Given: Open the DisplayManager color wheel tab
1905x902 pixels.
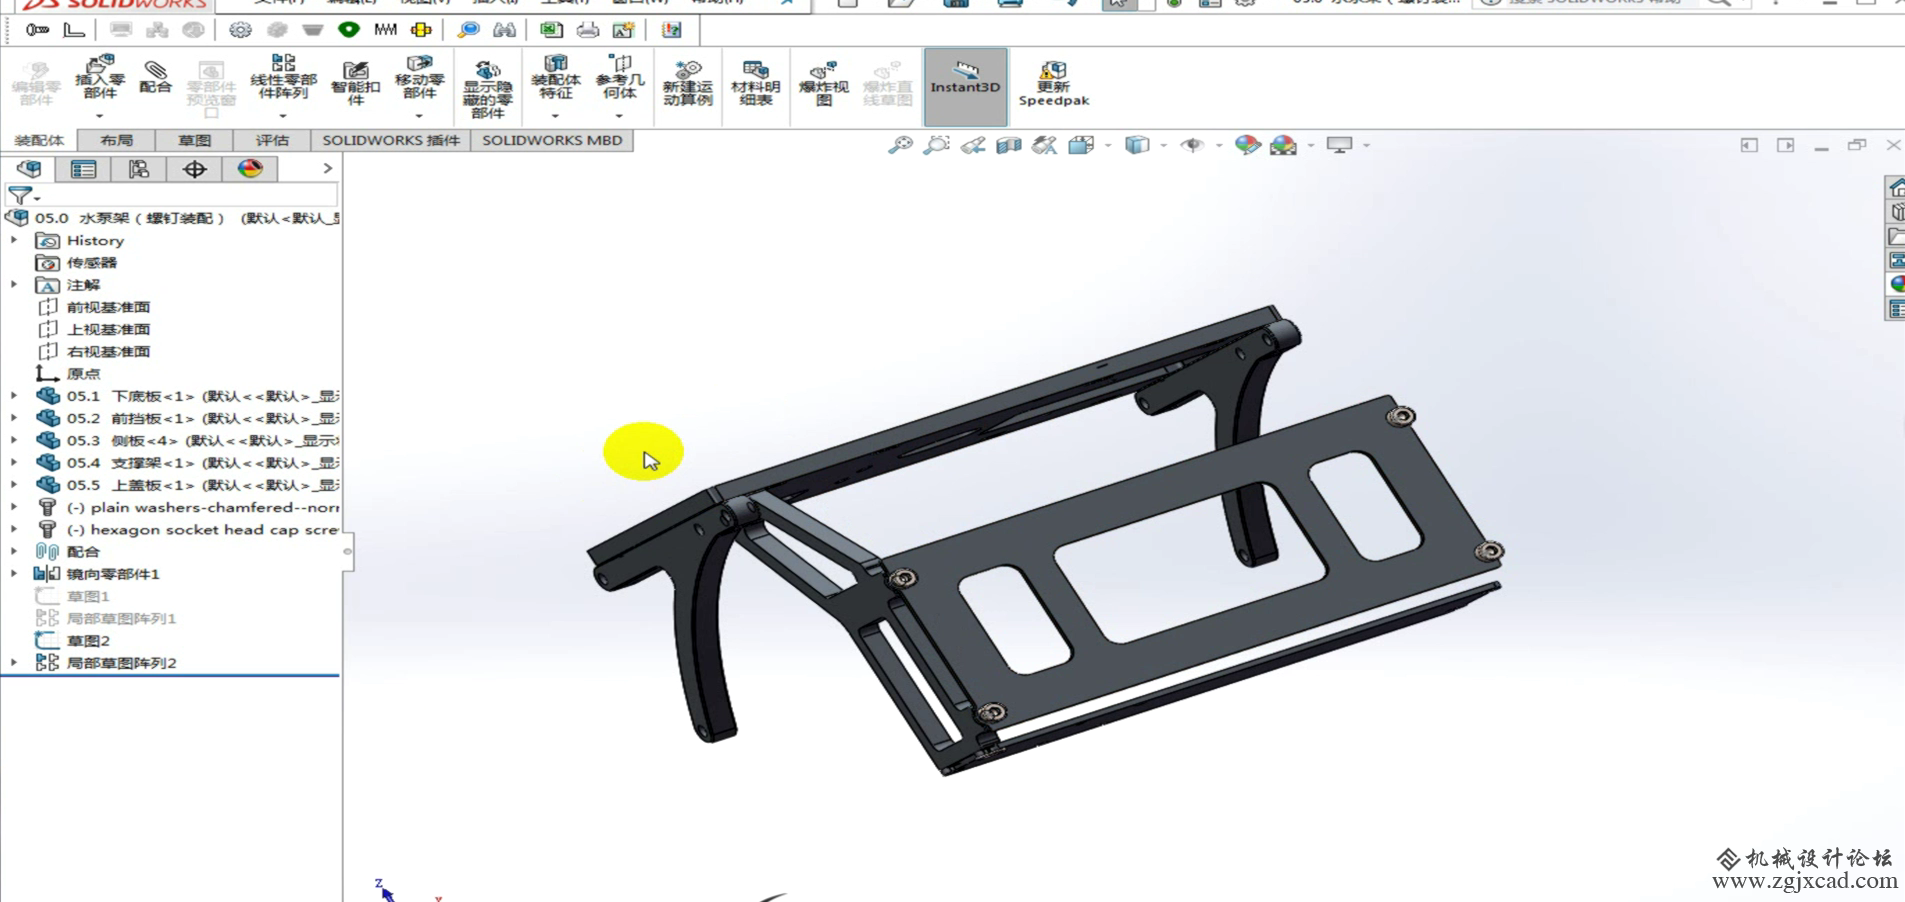Looking at the screenshot, I should point(250,169).
